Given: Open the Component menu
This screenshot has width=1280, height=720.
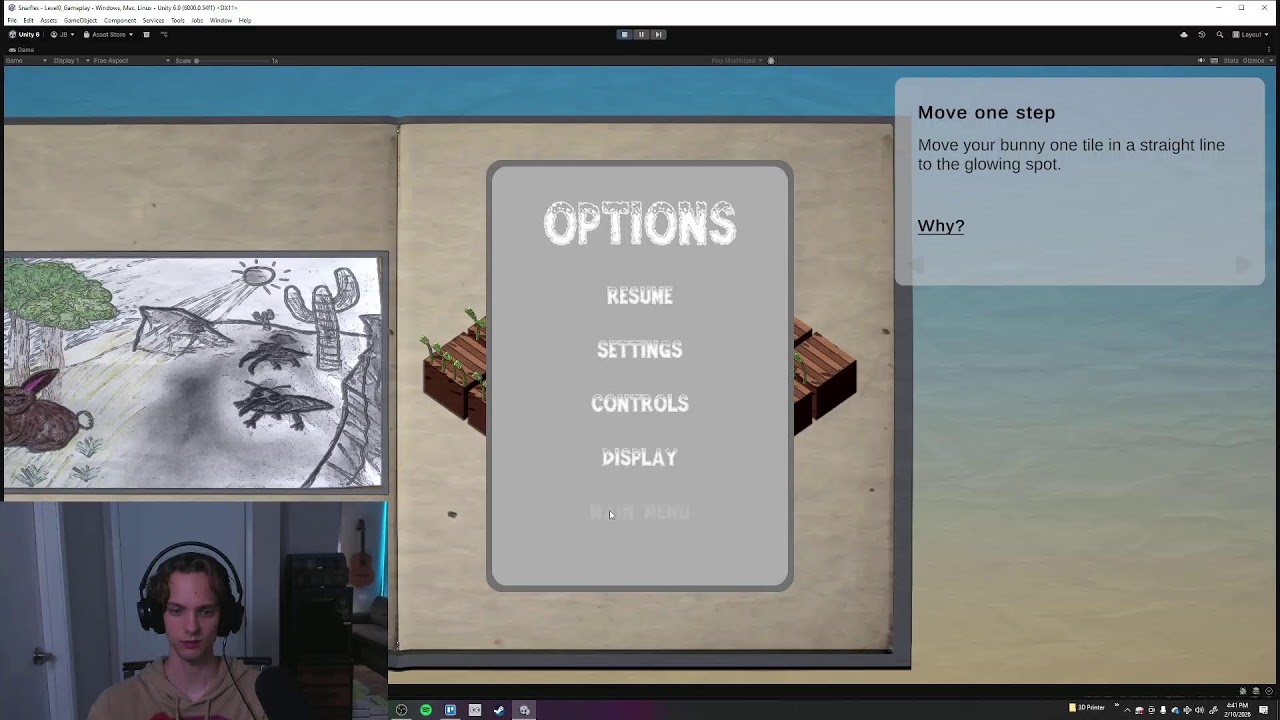Looking at the screenshot, I should click(x=120, y=20).
